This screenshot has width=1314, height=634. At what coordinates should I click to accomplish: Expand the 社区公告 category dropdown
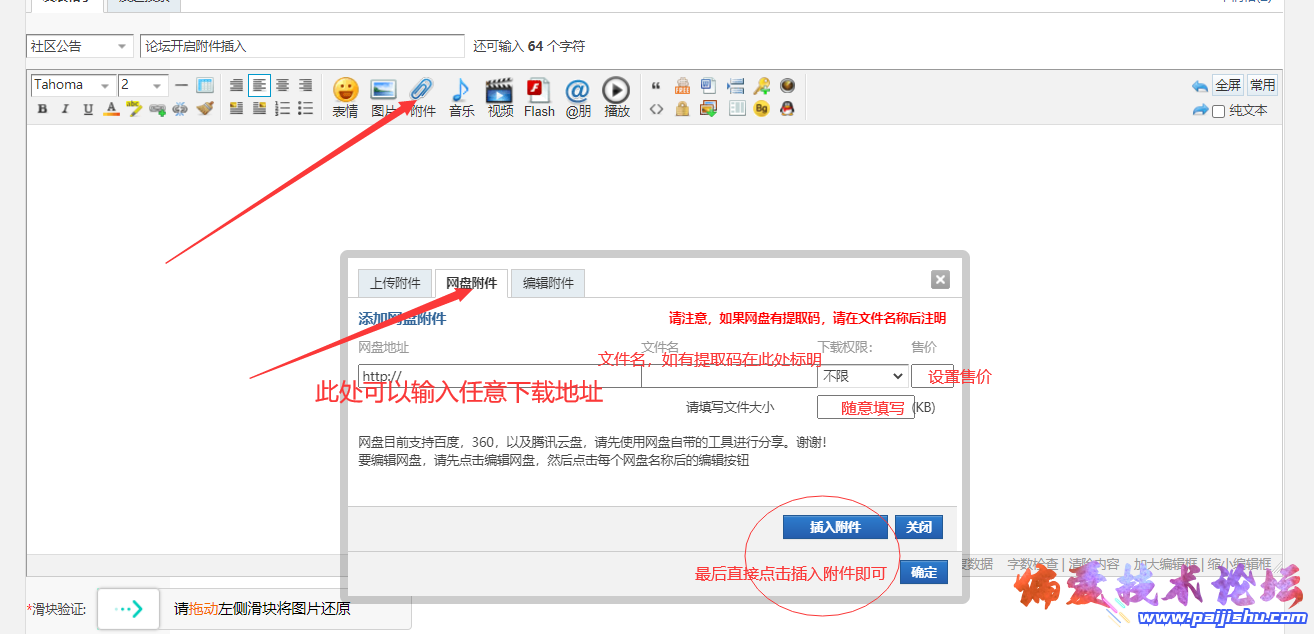click(79, 46)
